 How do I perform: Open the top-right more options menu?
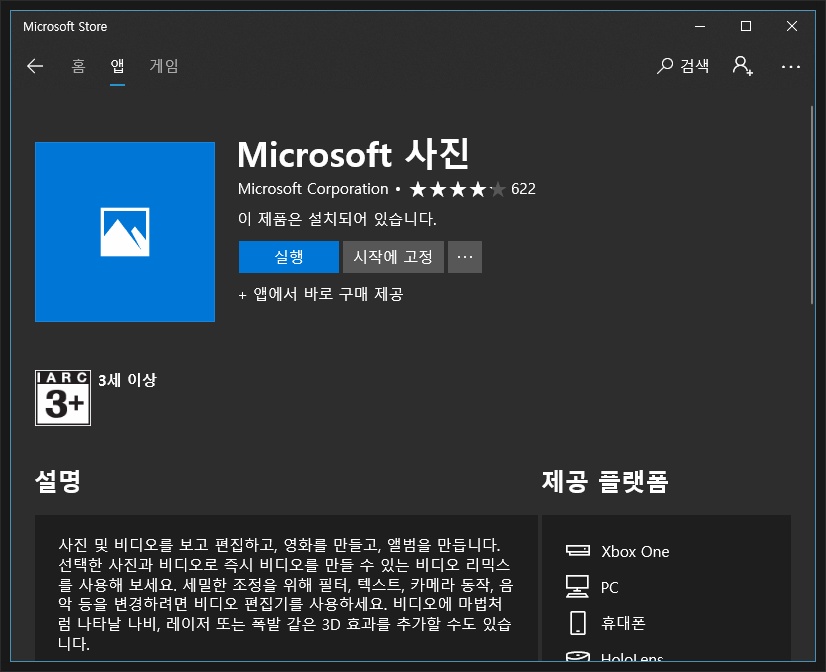pyautogui.click(x=791, y=67)
